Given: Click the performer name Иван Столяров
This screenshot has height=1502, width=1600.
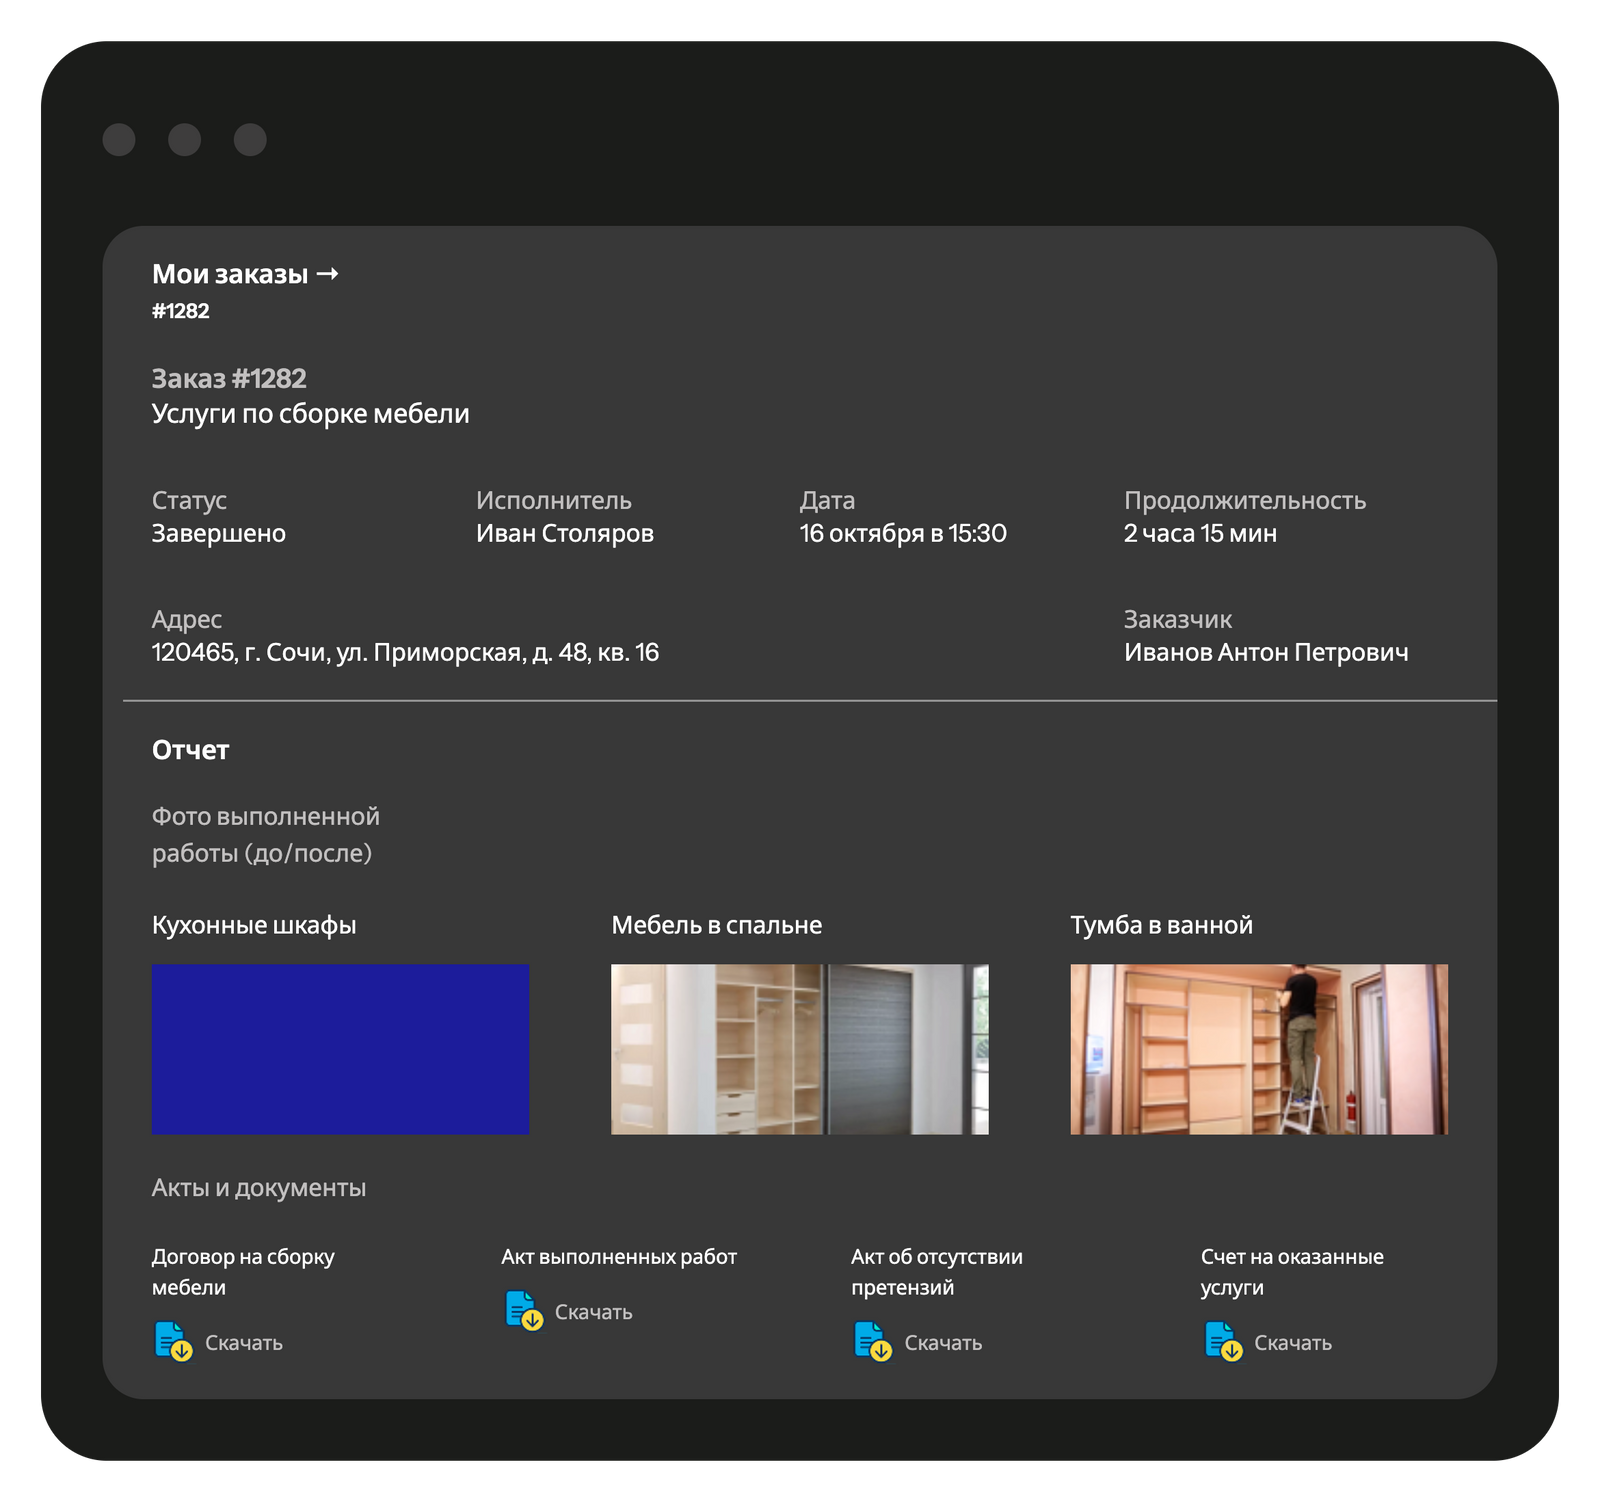Looking at the screenshot, I should [x=565, y=533].
